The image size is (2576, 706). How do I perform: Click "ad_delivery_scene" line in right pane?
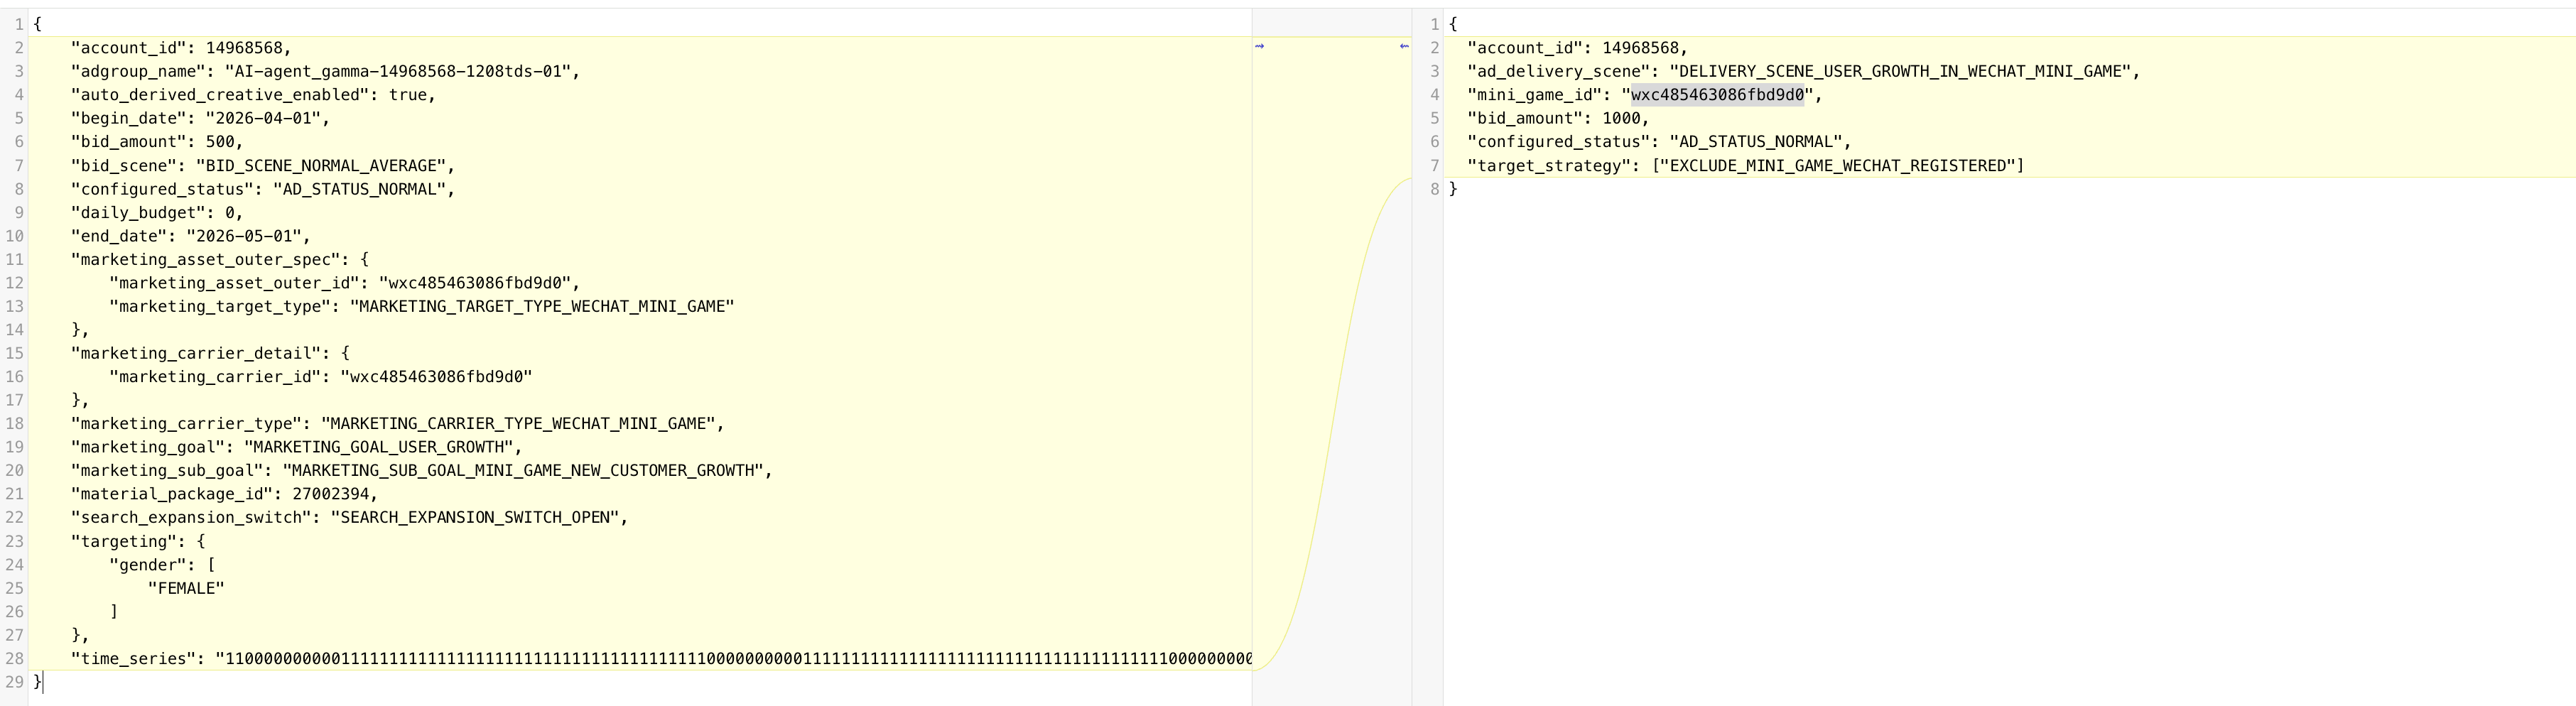[x=1803, y=71]
